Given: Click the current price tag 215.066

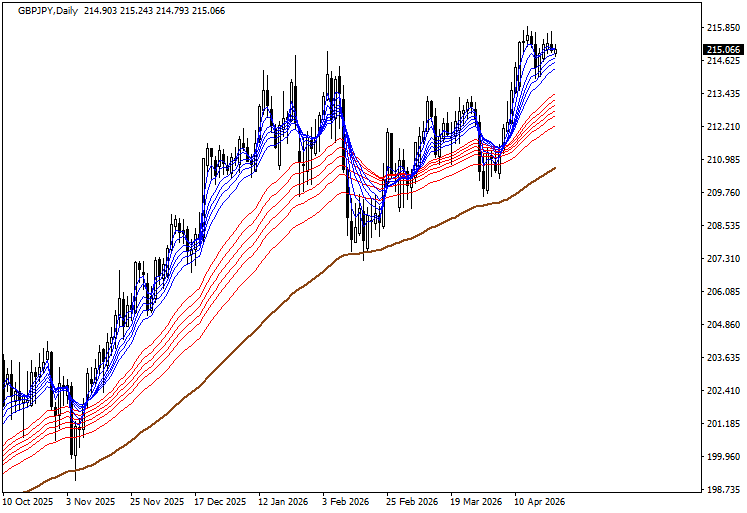Looking at the screenshot, I should [x=723, y=50].
